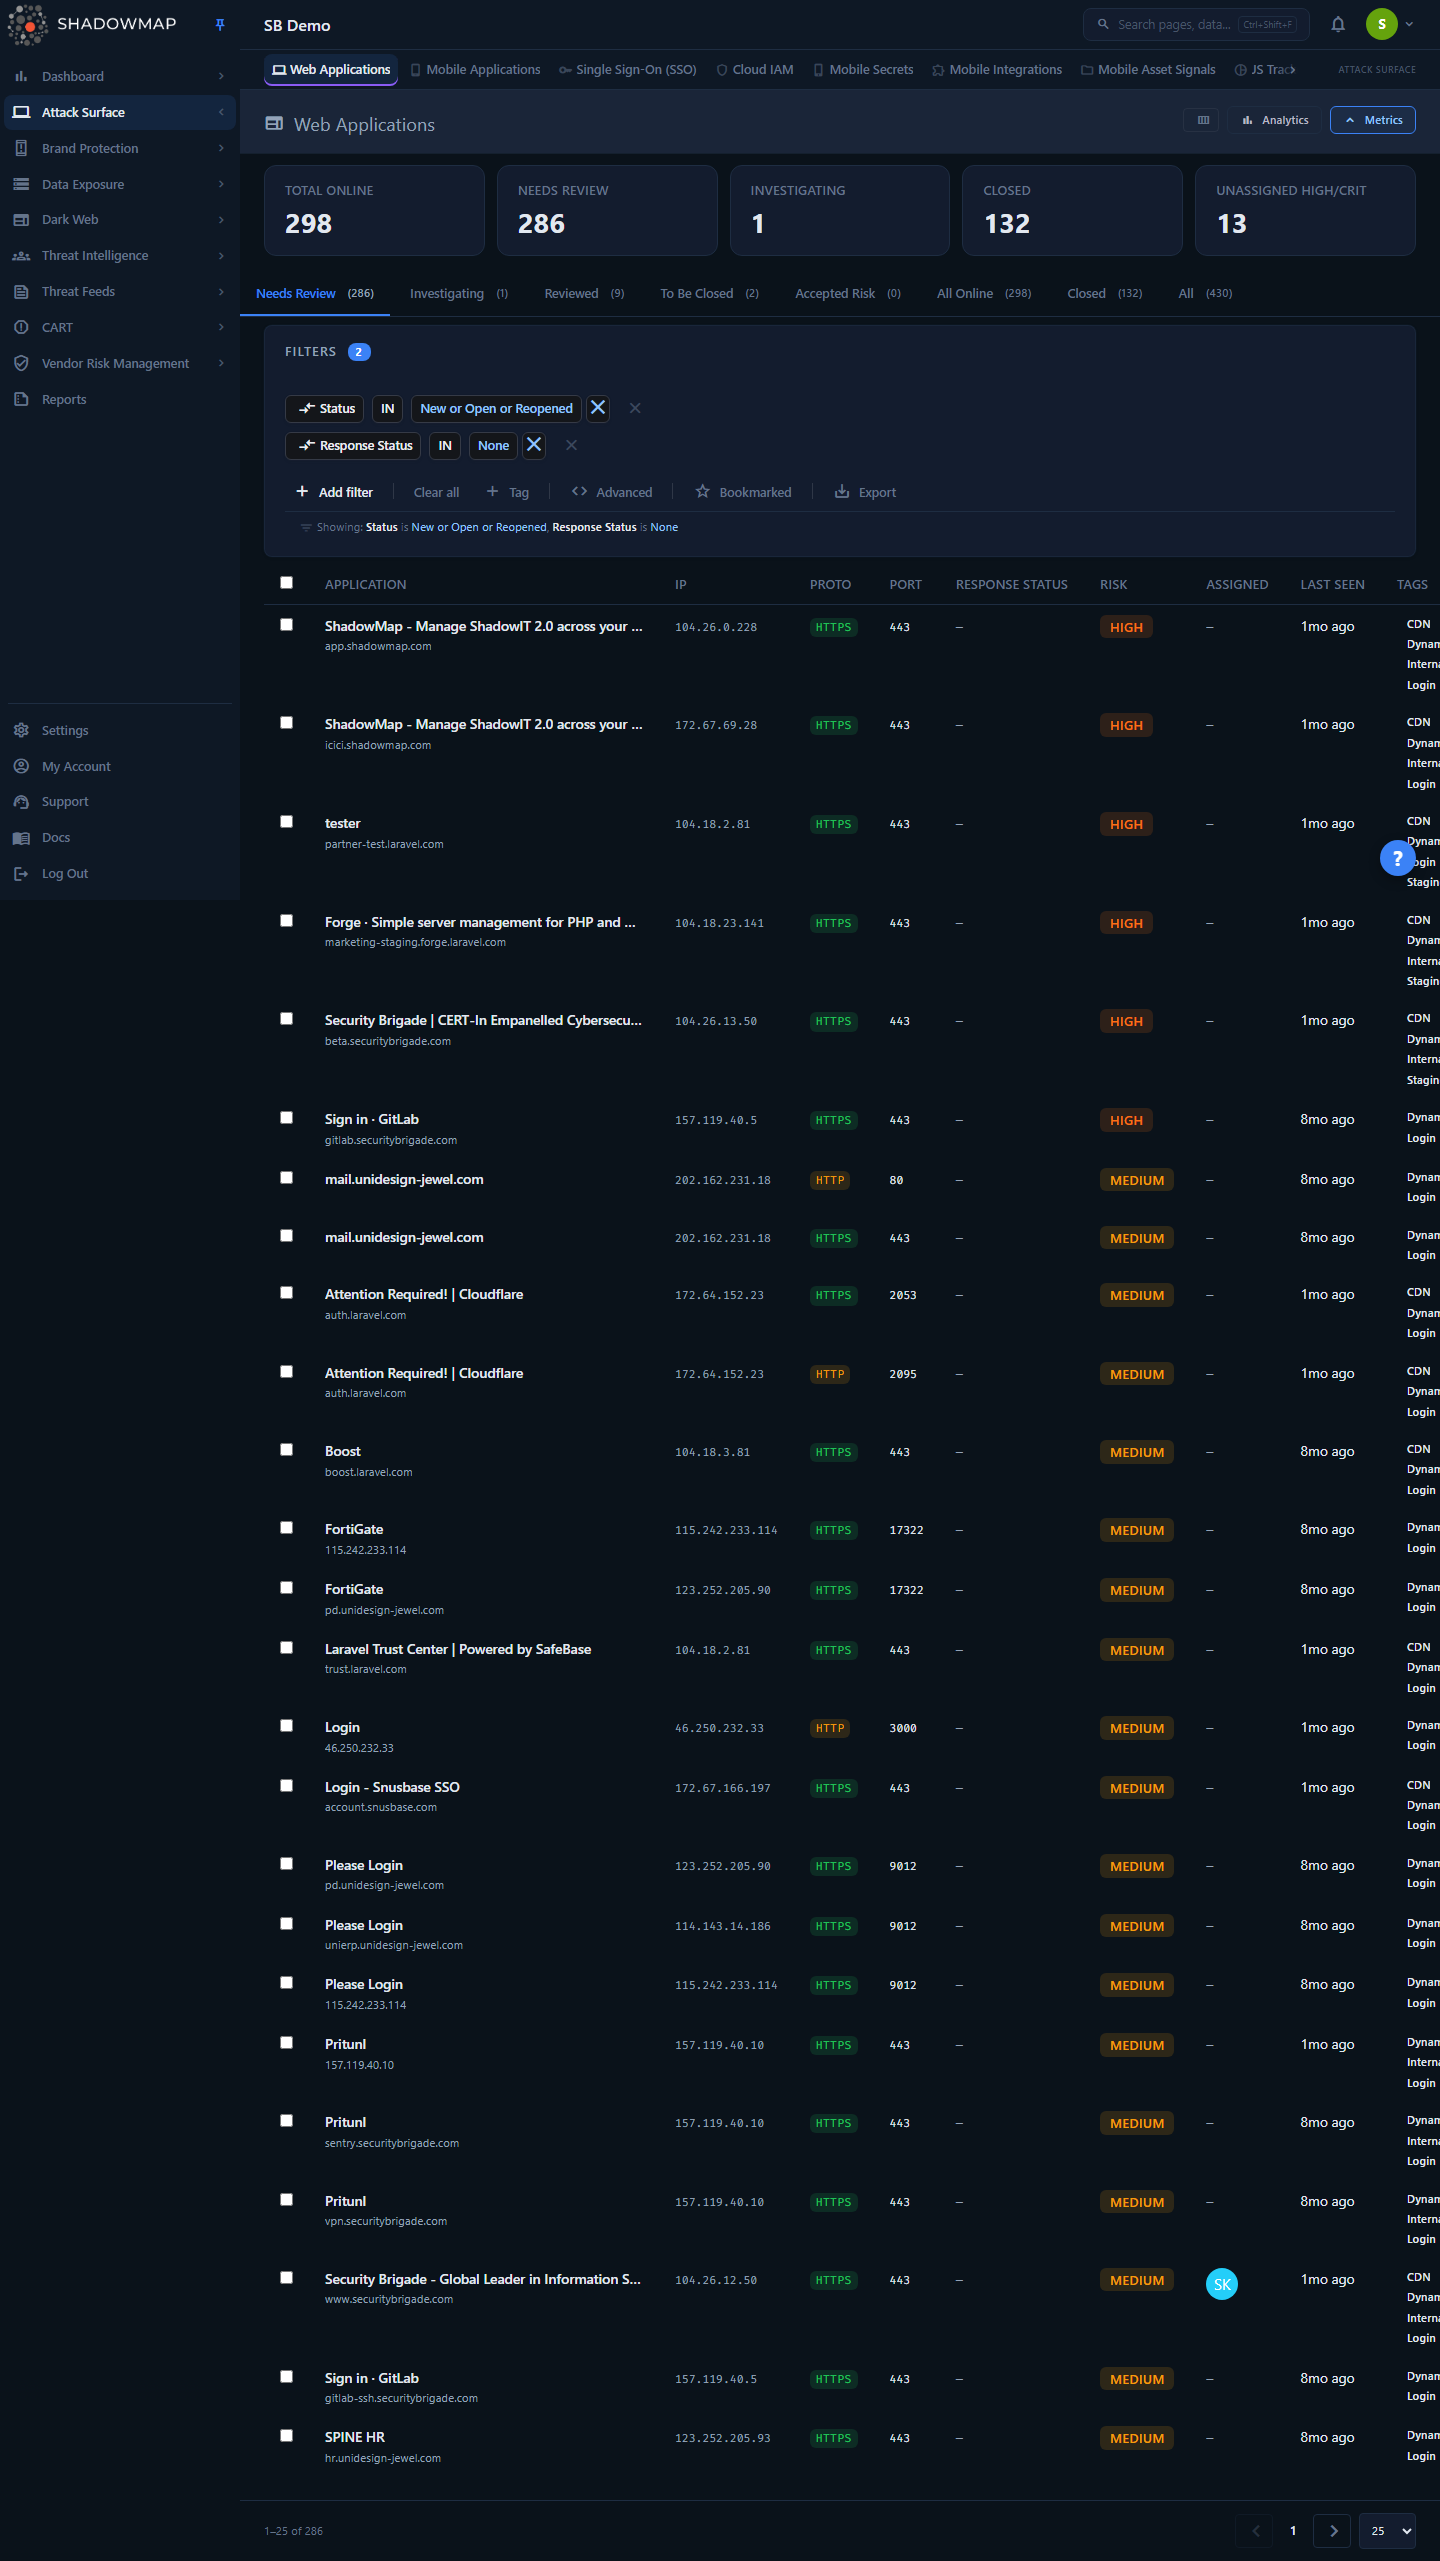Show Bookmarked filters with the star
Screen dimensions: 1440x2561
point(743,492)
